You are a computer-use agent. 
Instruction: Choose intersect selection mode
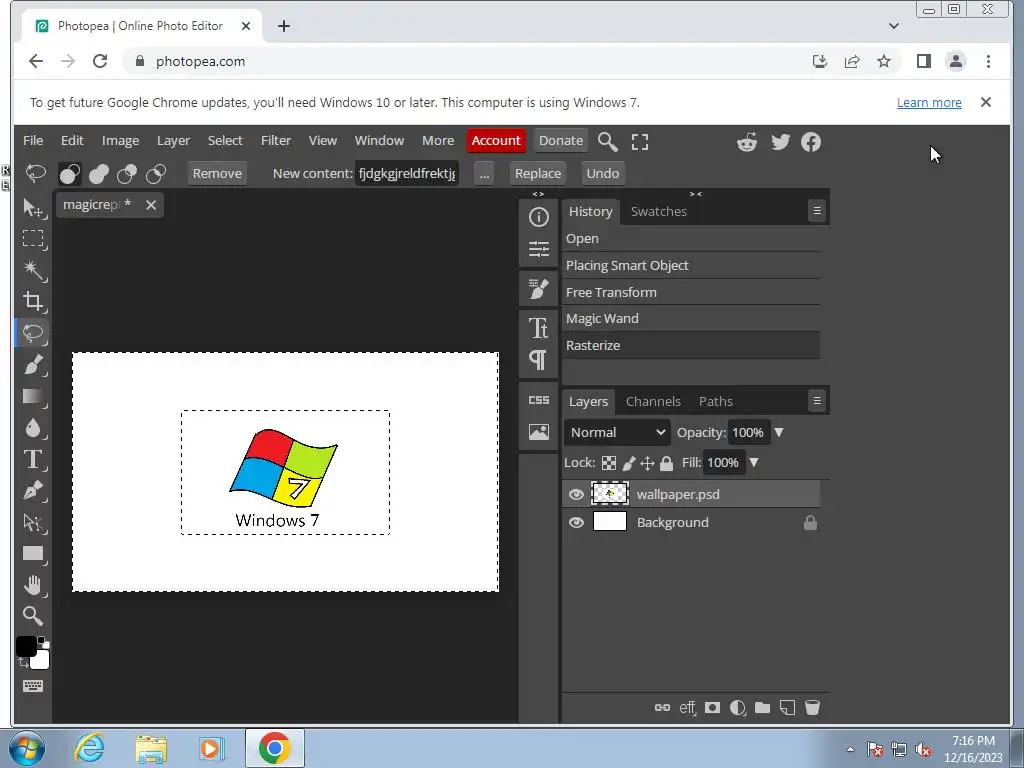tap(155, 174)
